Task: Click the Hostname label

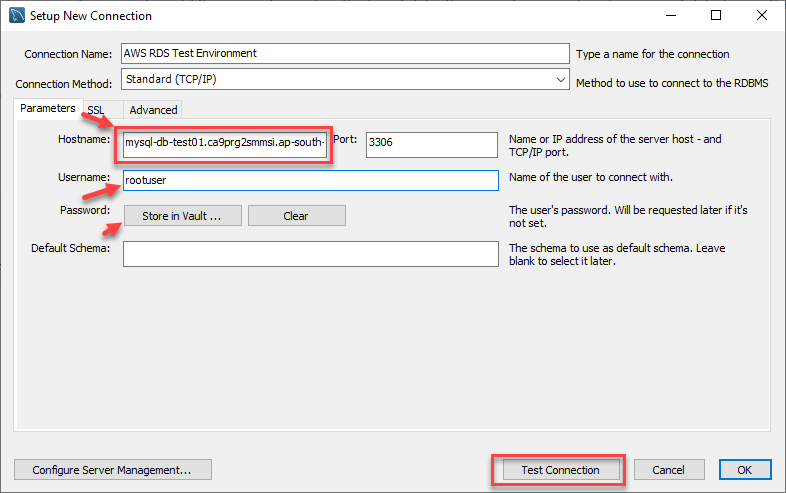Action: (84, 139)
